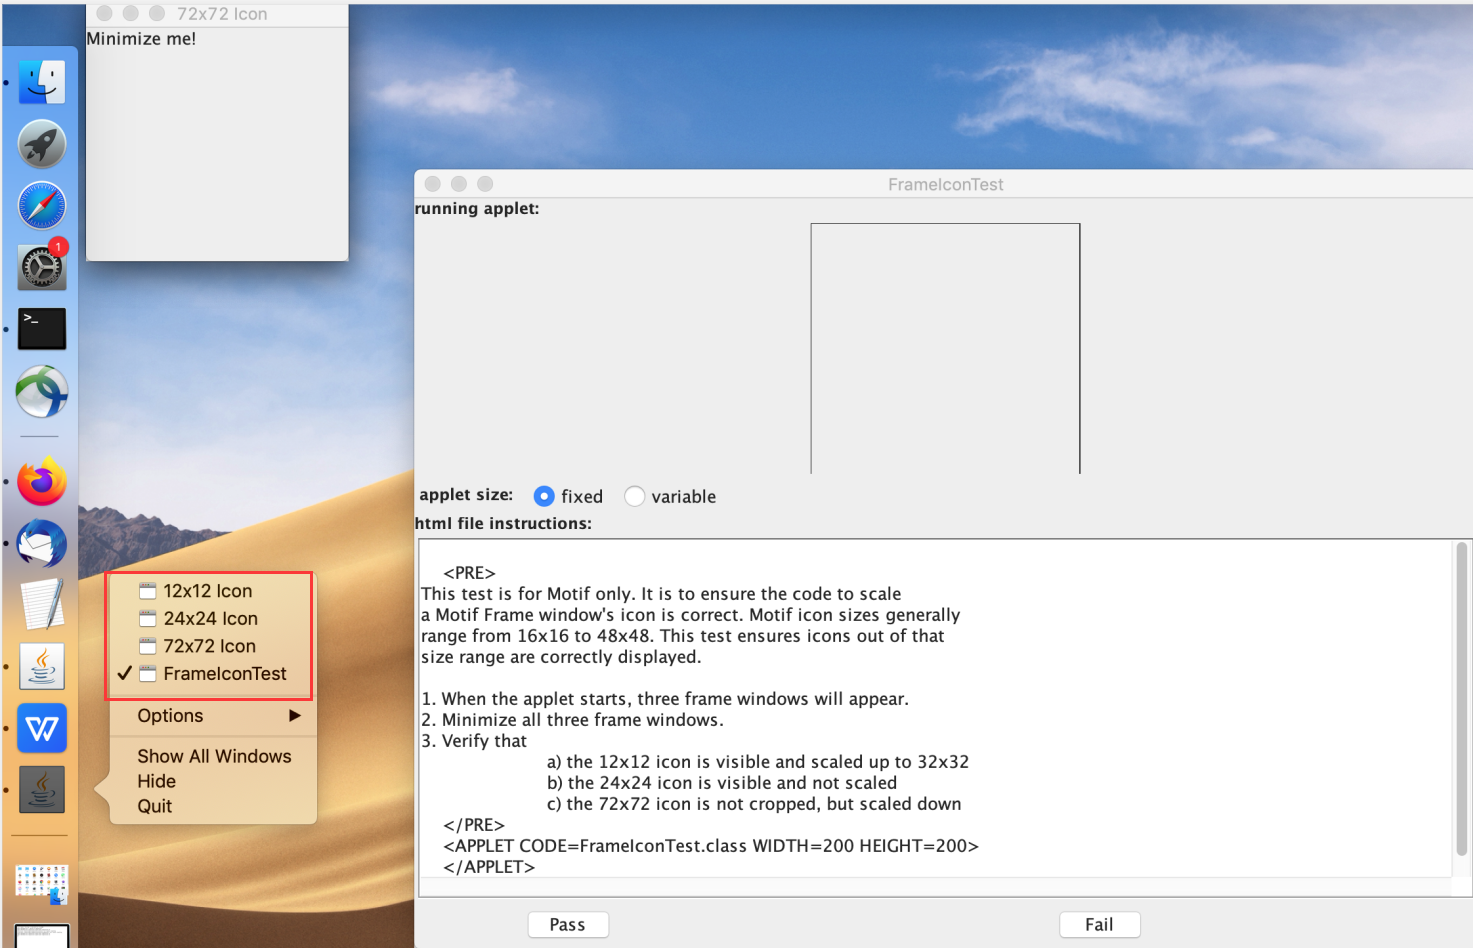Viewport: 1473px width, 948px height.
Task: Choose 24x24 Icon window from dock menu
Action: coord(210,619)
